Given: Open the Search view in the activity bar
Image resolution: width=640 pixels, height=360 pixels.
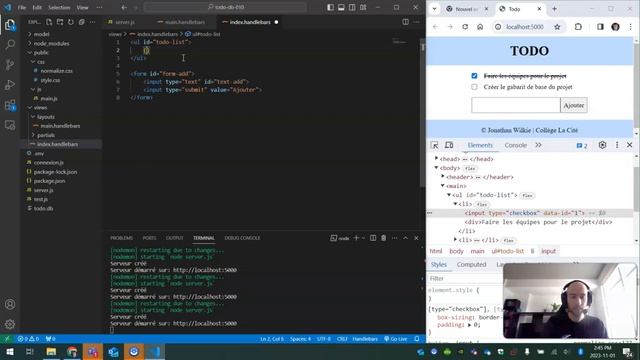Looking at the screenshot, I should click(x=10, y=44).
